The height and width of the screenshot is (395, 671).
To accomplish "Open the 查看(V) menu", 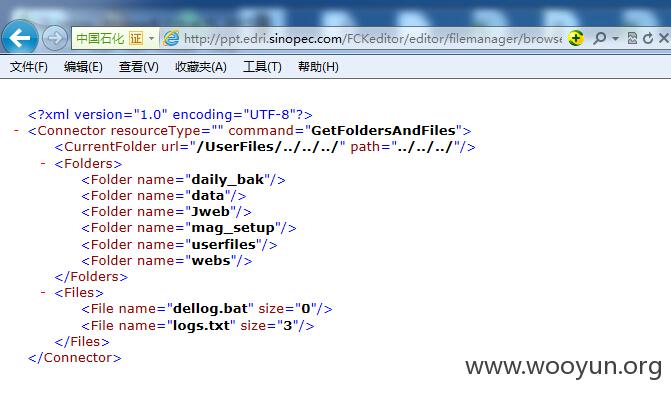I will [139, 67].
